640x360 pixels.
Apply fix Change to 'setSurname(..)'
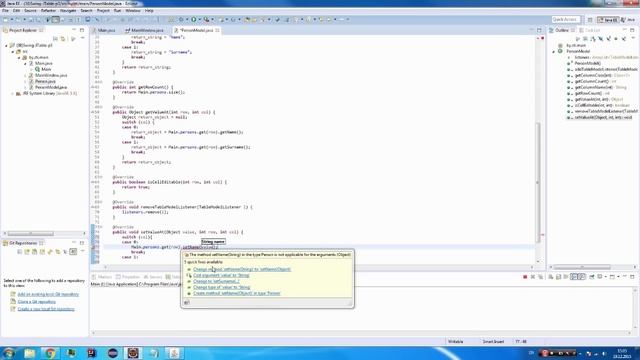(x=216, y=281)
